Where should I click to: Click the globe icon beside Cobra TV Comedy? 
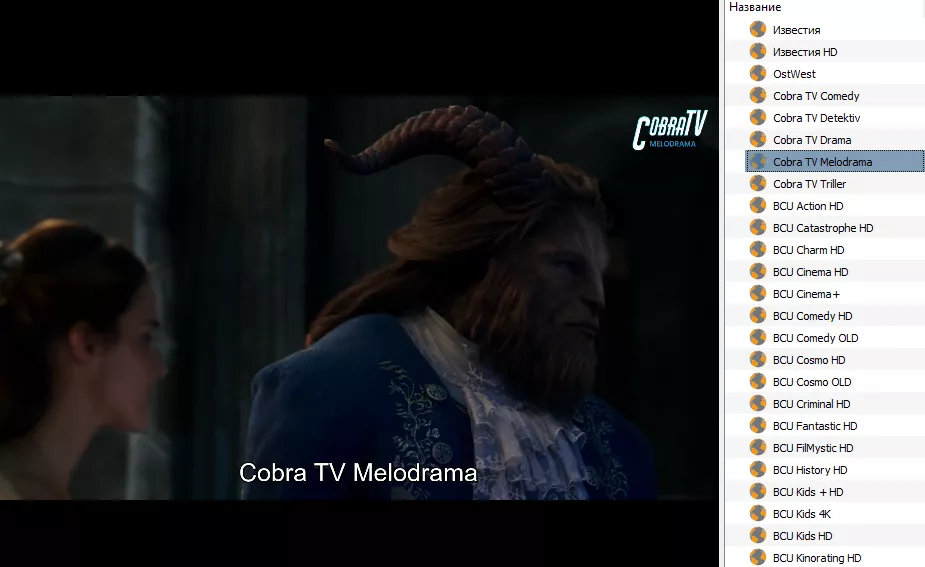pos(757,96)
